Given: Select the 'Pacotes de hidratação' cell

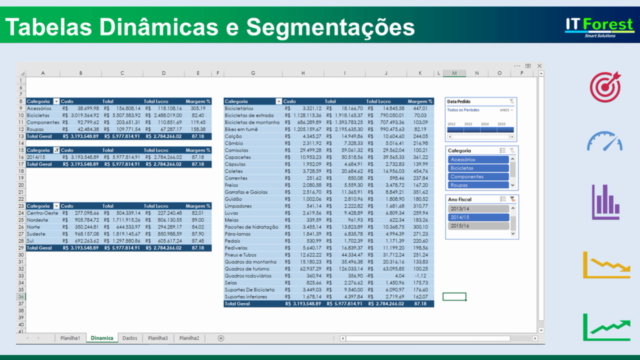Looking at the screenshot, I should pyautogui.click(x=253, y=227).
